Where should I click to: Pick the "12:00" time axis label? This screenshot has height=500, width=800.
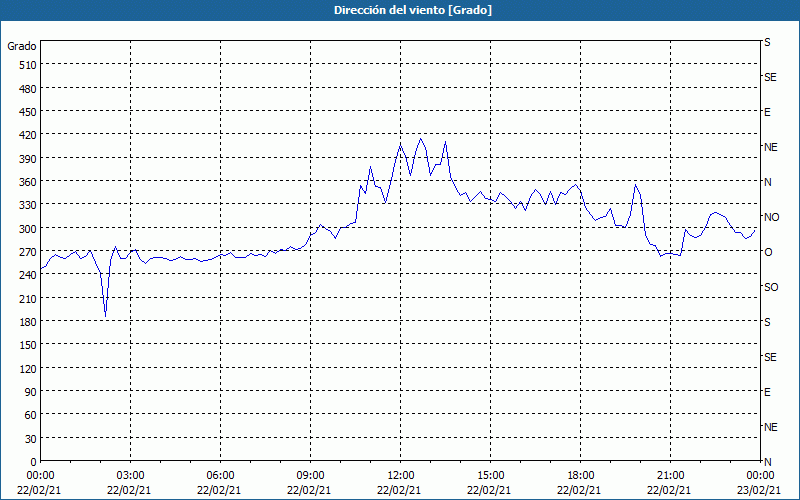401,476
